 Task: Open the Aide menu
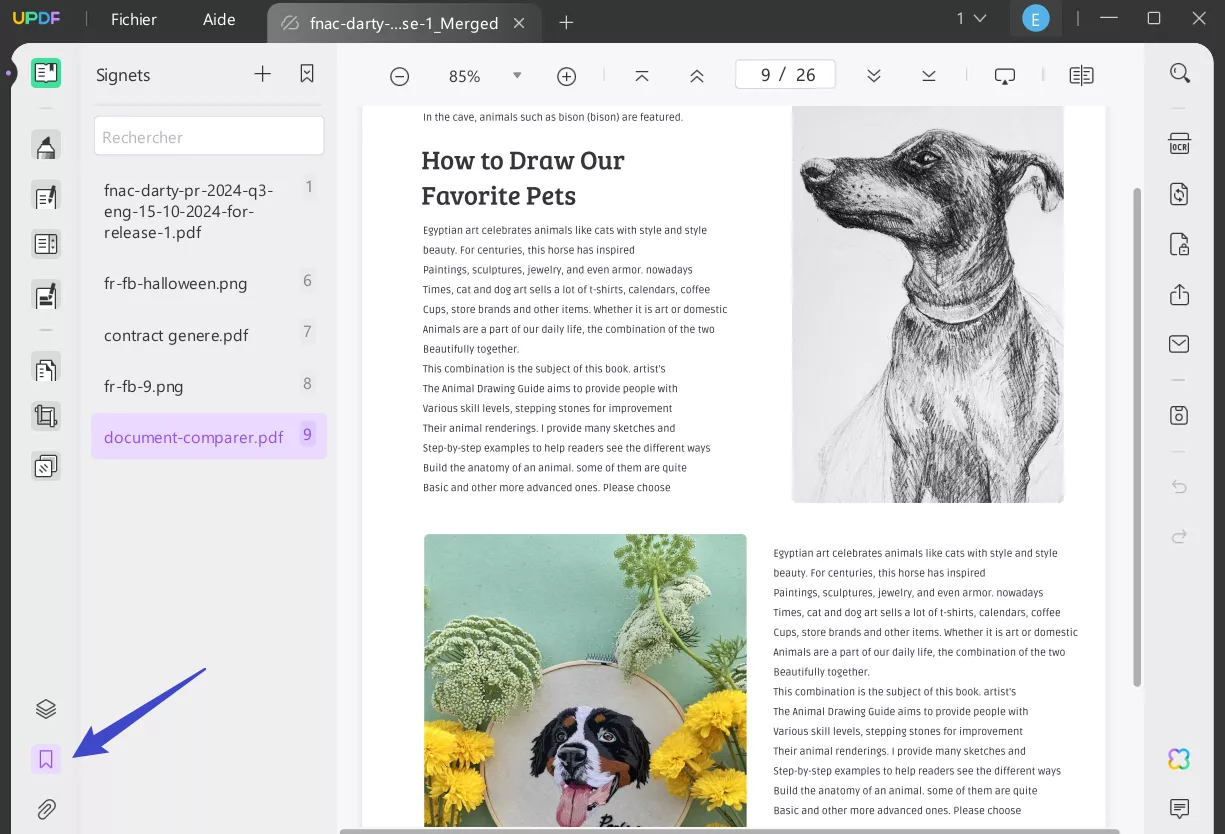221,20
